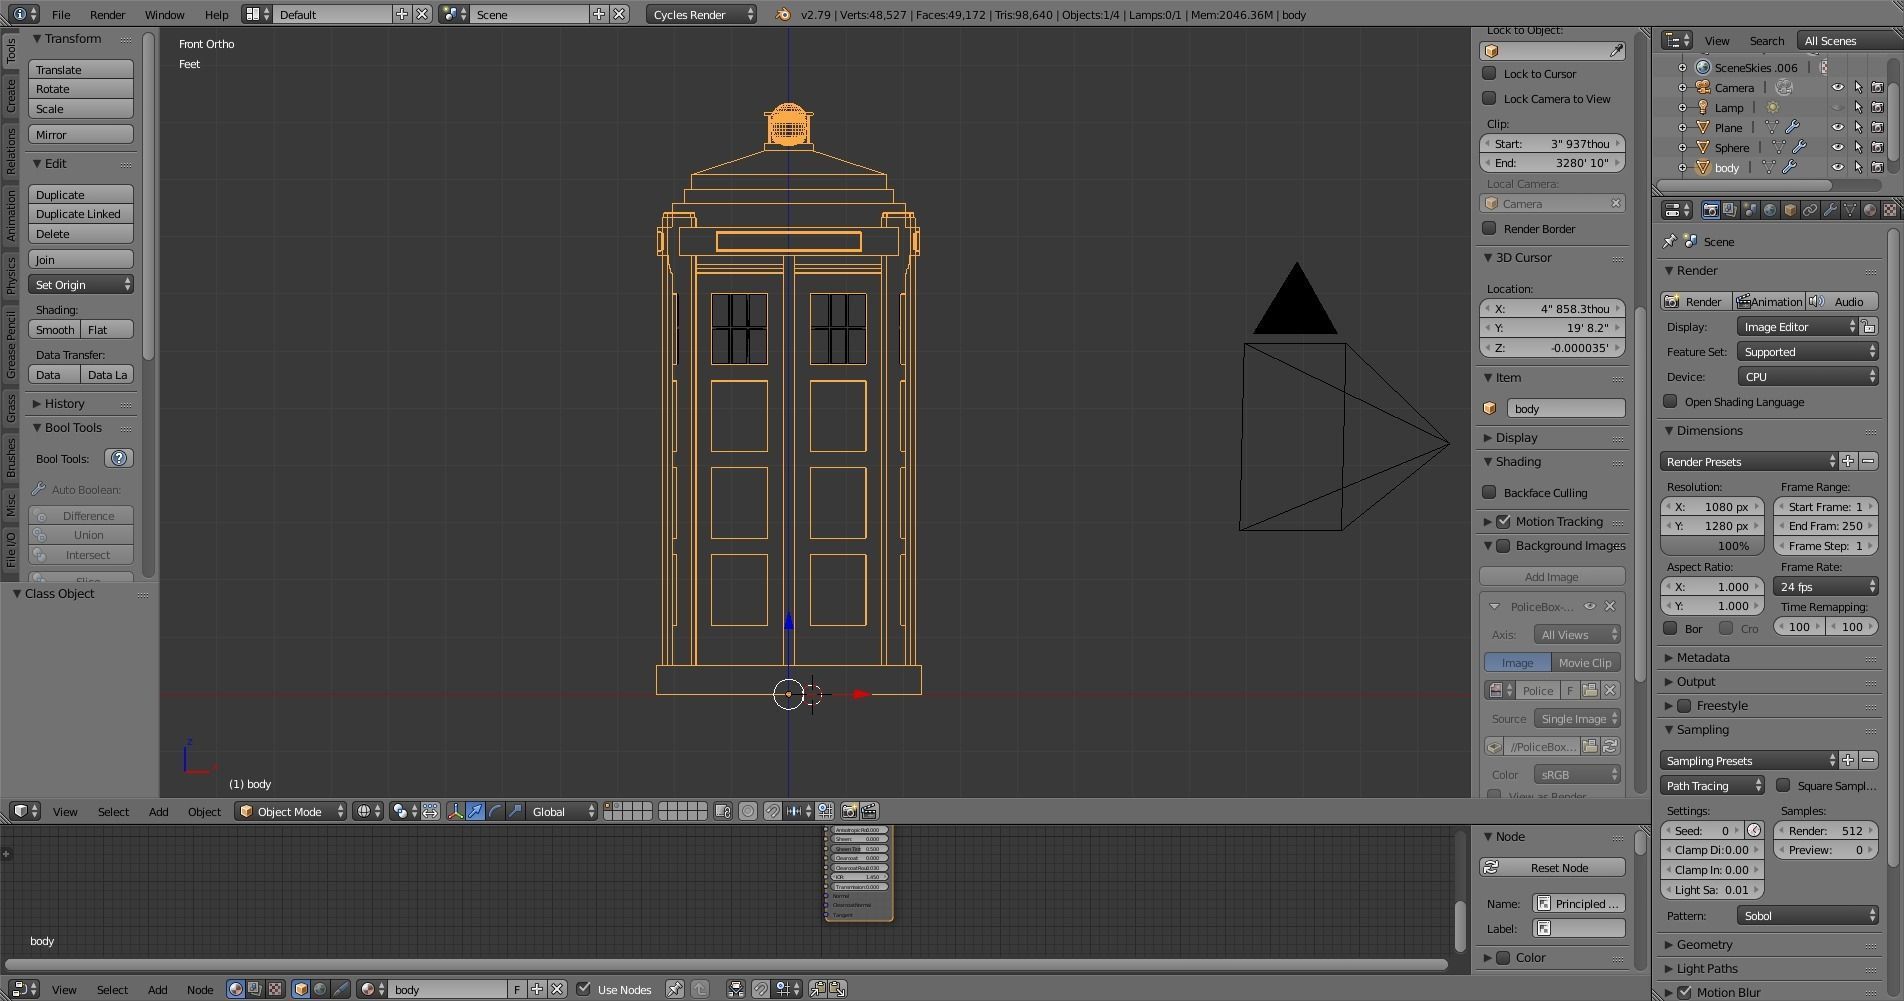The image size is (1904, 1001).
Task: Click the OpenGL render image camera icon
Action: [x=849, y=811]
